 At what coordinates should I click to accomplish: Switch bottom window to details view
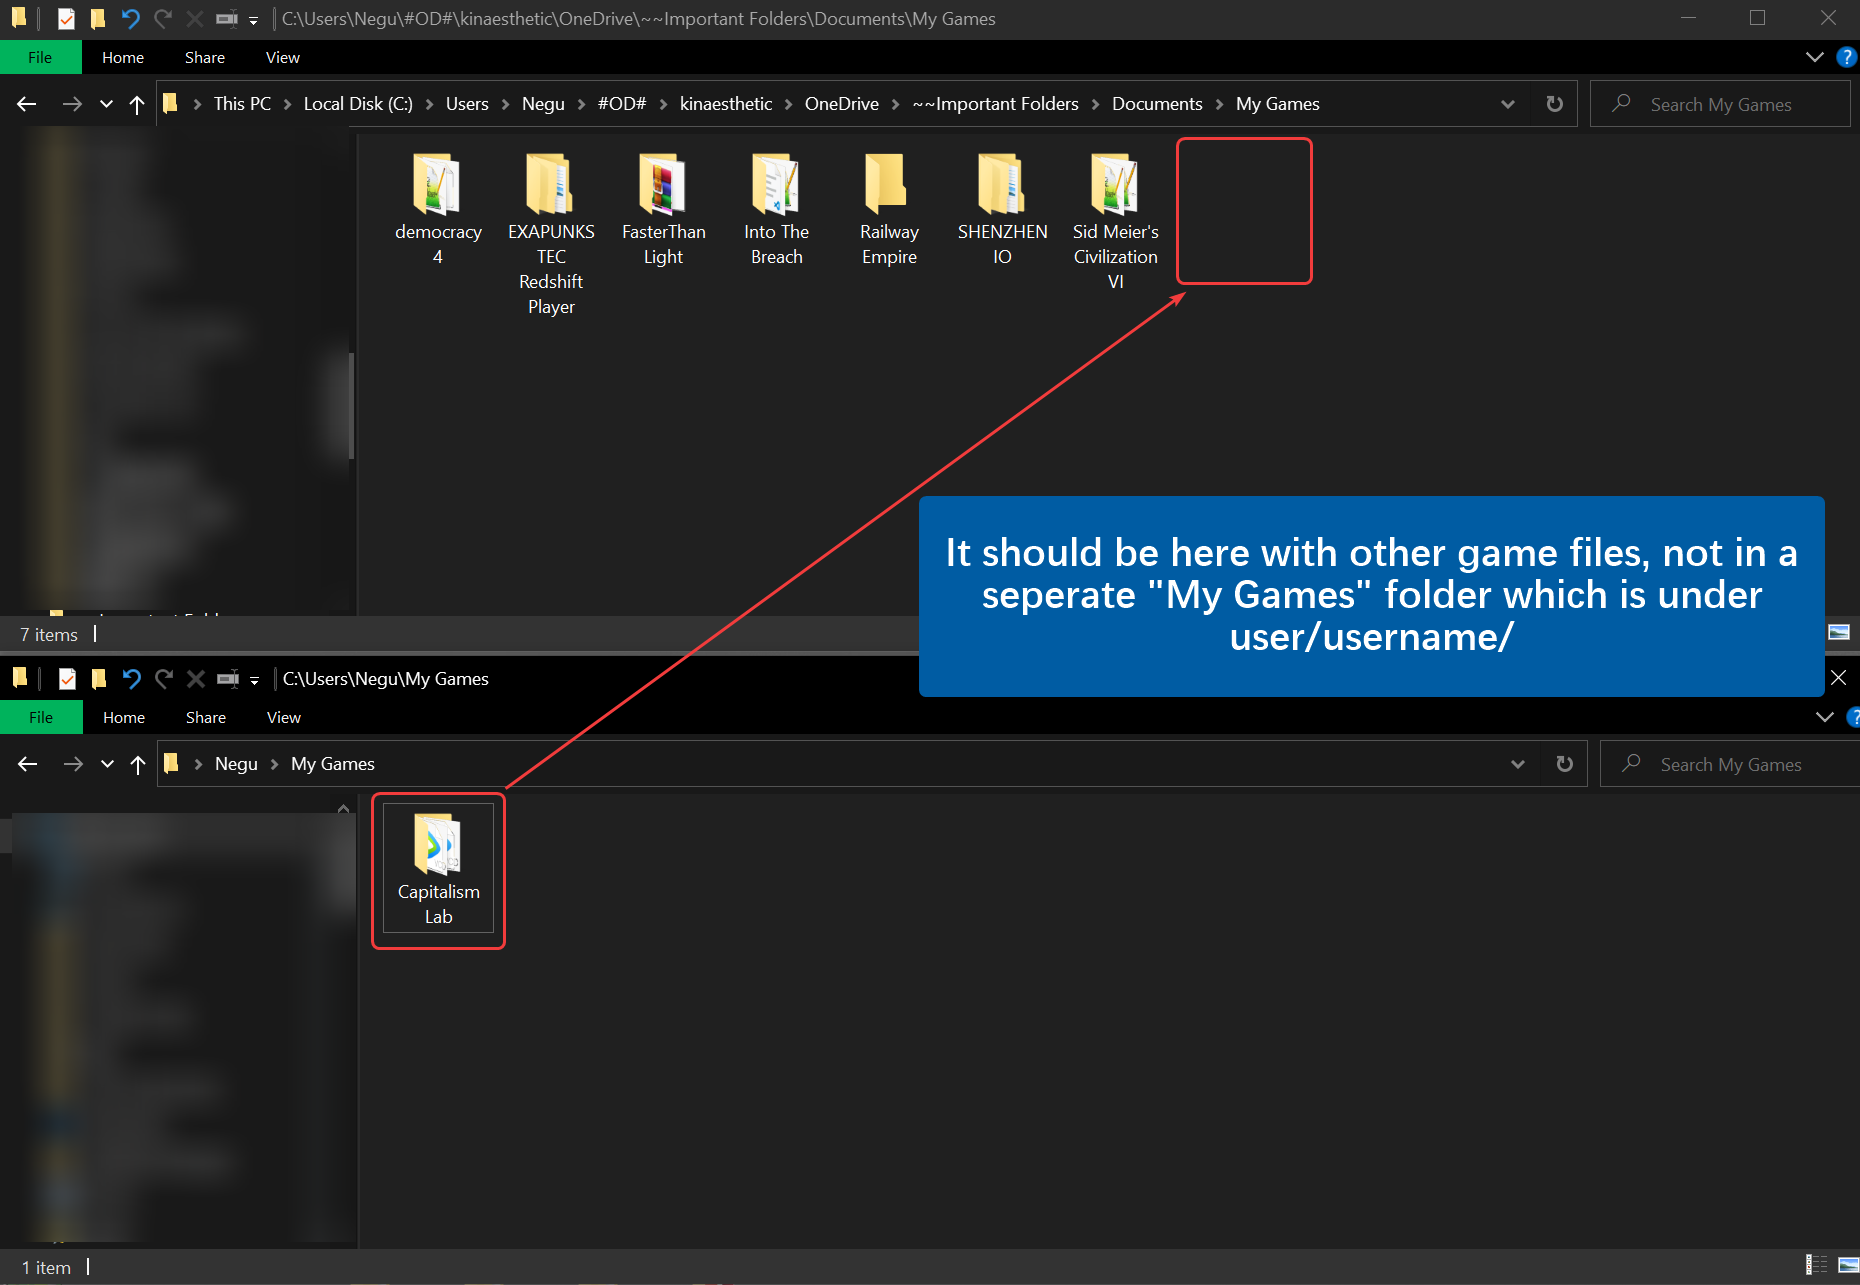pyautogui.click(x=1816, y=1265)
